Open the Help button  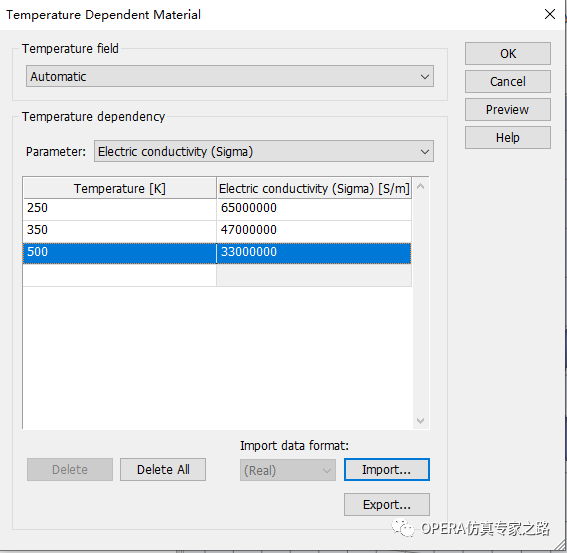coord(508,137)
